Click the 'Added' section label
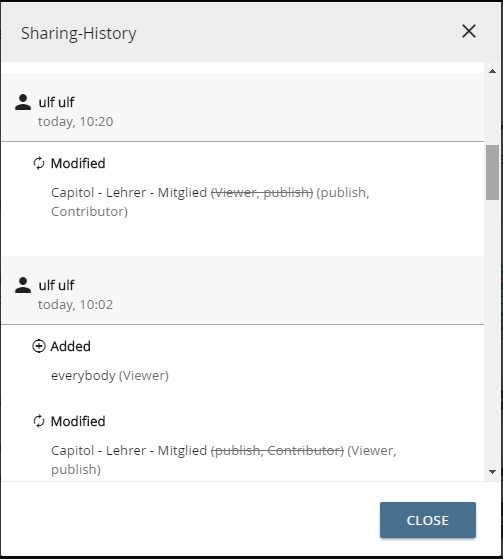Image resolution: width=503 pixels, height=559 pixels. pos(71,346)
